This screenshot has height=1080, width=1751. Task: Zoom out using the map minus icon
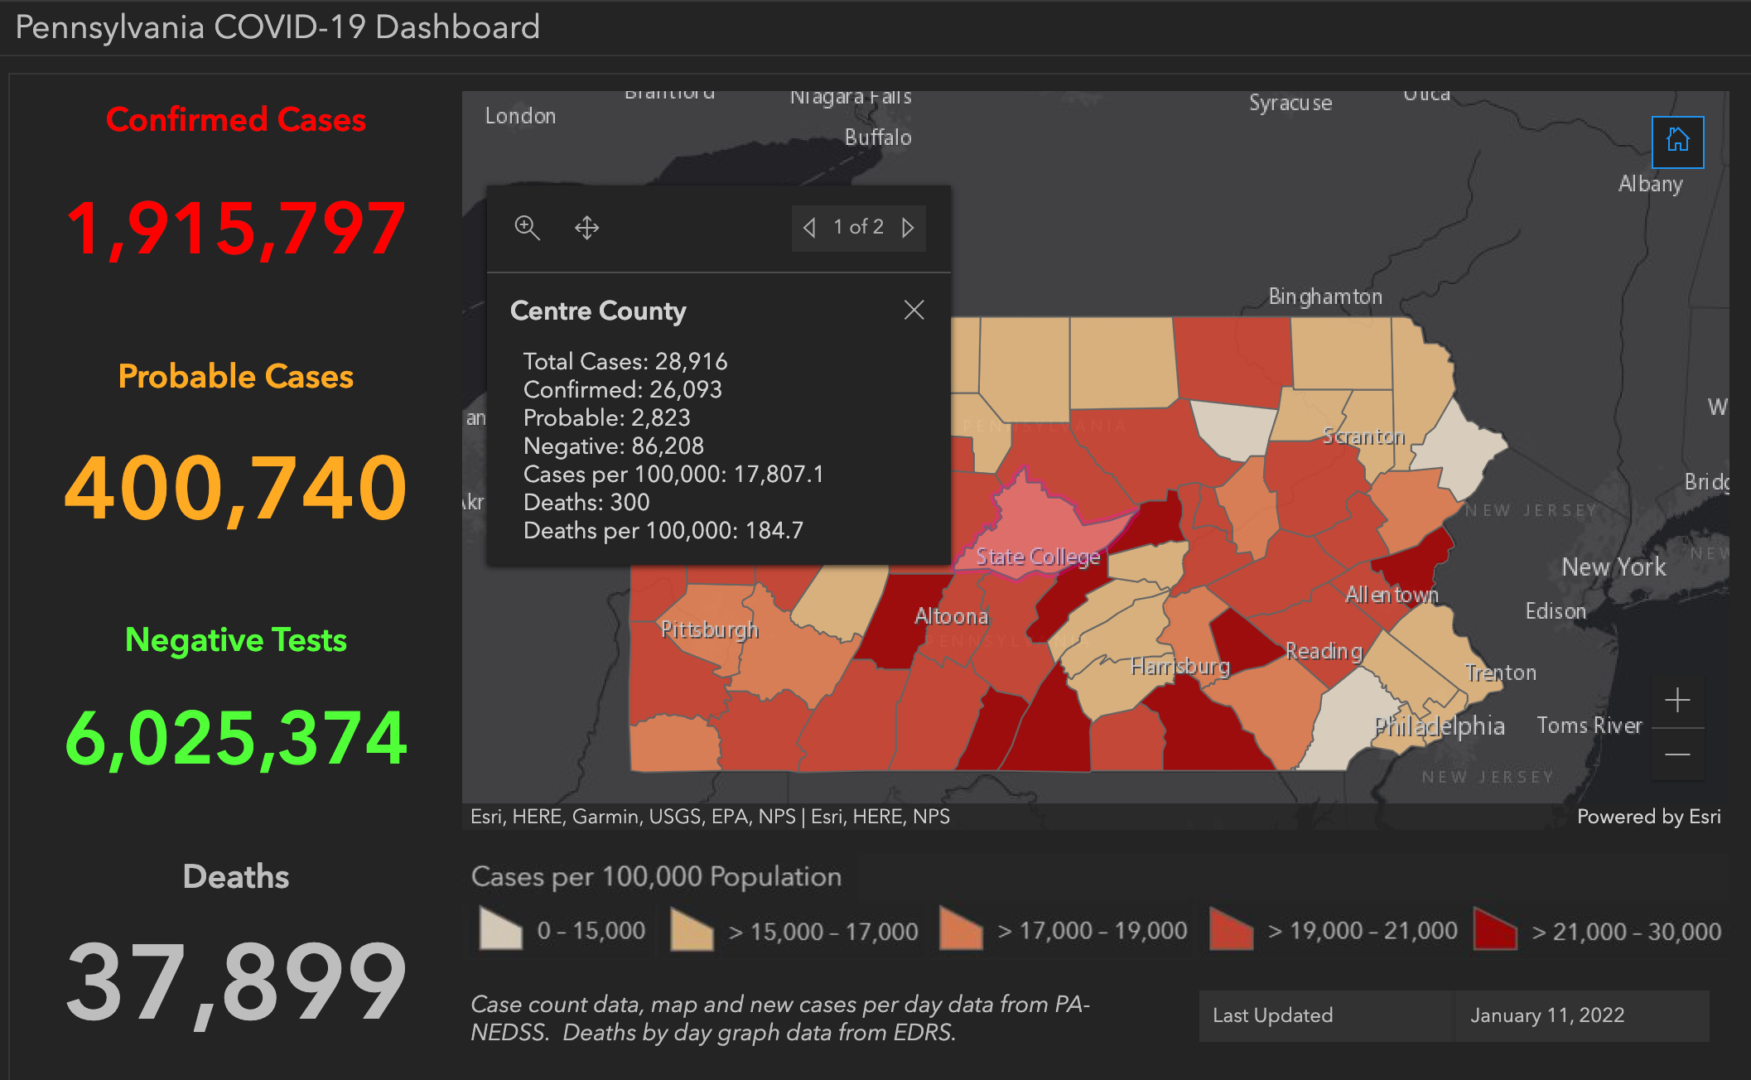(x=1678, y=755)
